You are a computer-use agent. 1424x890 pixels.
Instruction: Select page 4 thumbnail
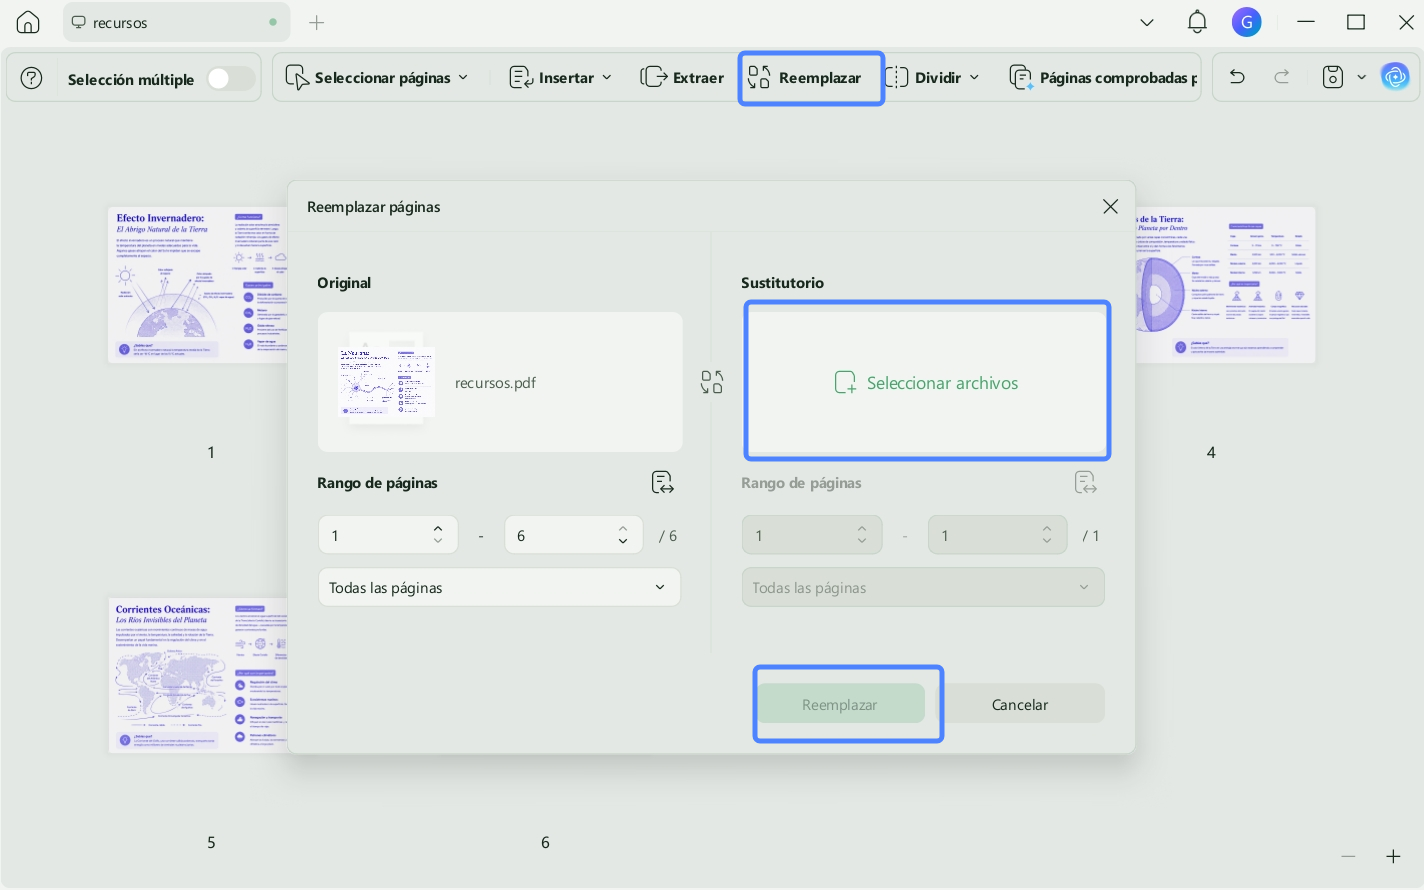[1225, 284]
